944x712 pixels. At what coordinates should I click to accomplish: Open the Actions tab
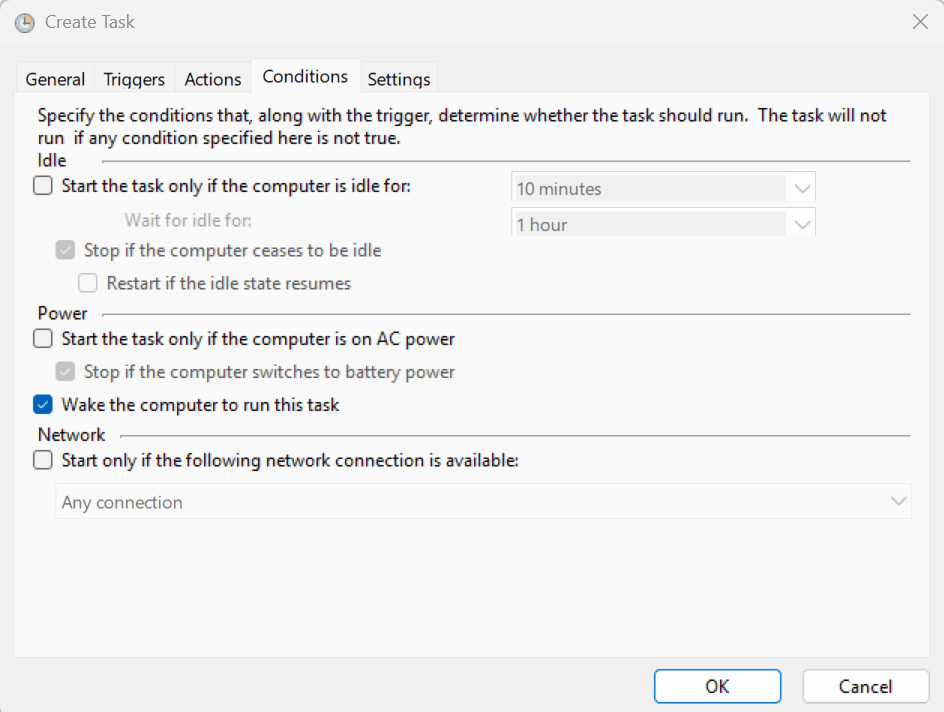pos(212,78)
